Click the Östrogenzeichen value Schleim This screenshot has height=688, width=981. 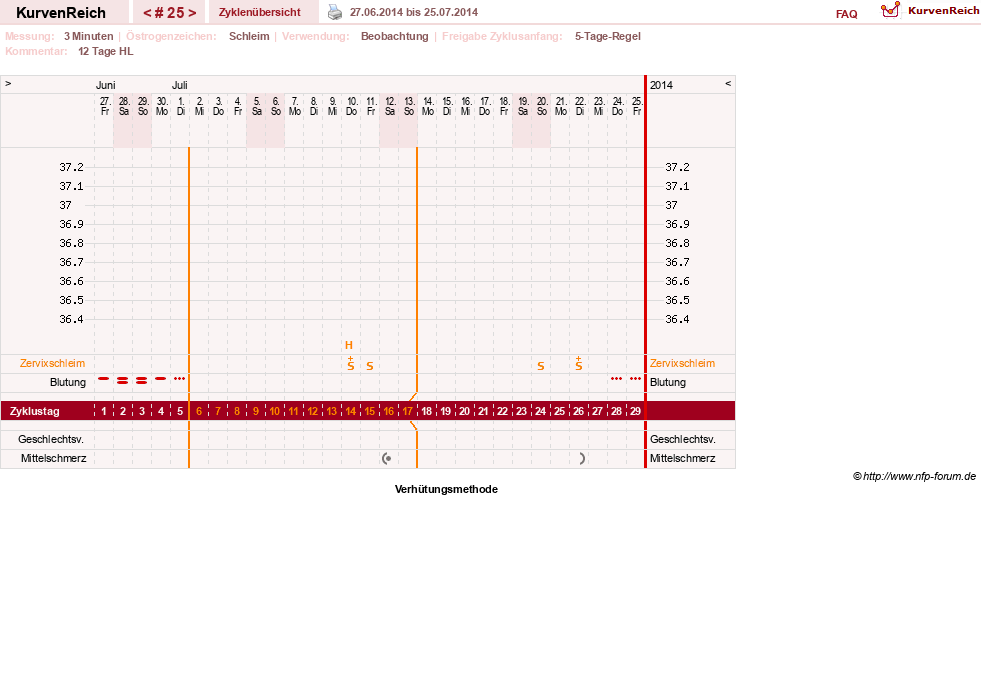(249, 36)
